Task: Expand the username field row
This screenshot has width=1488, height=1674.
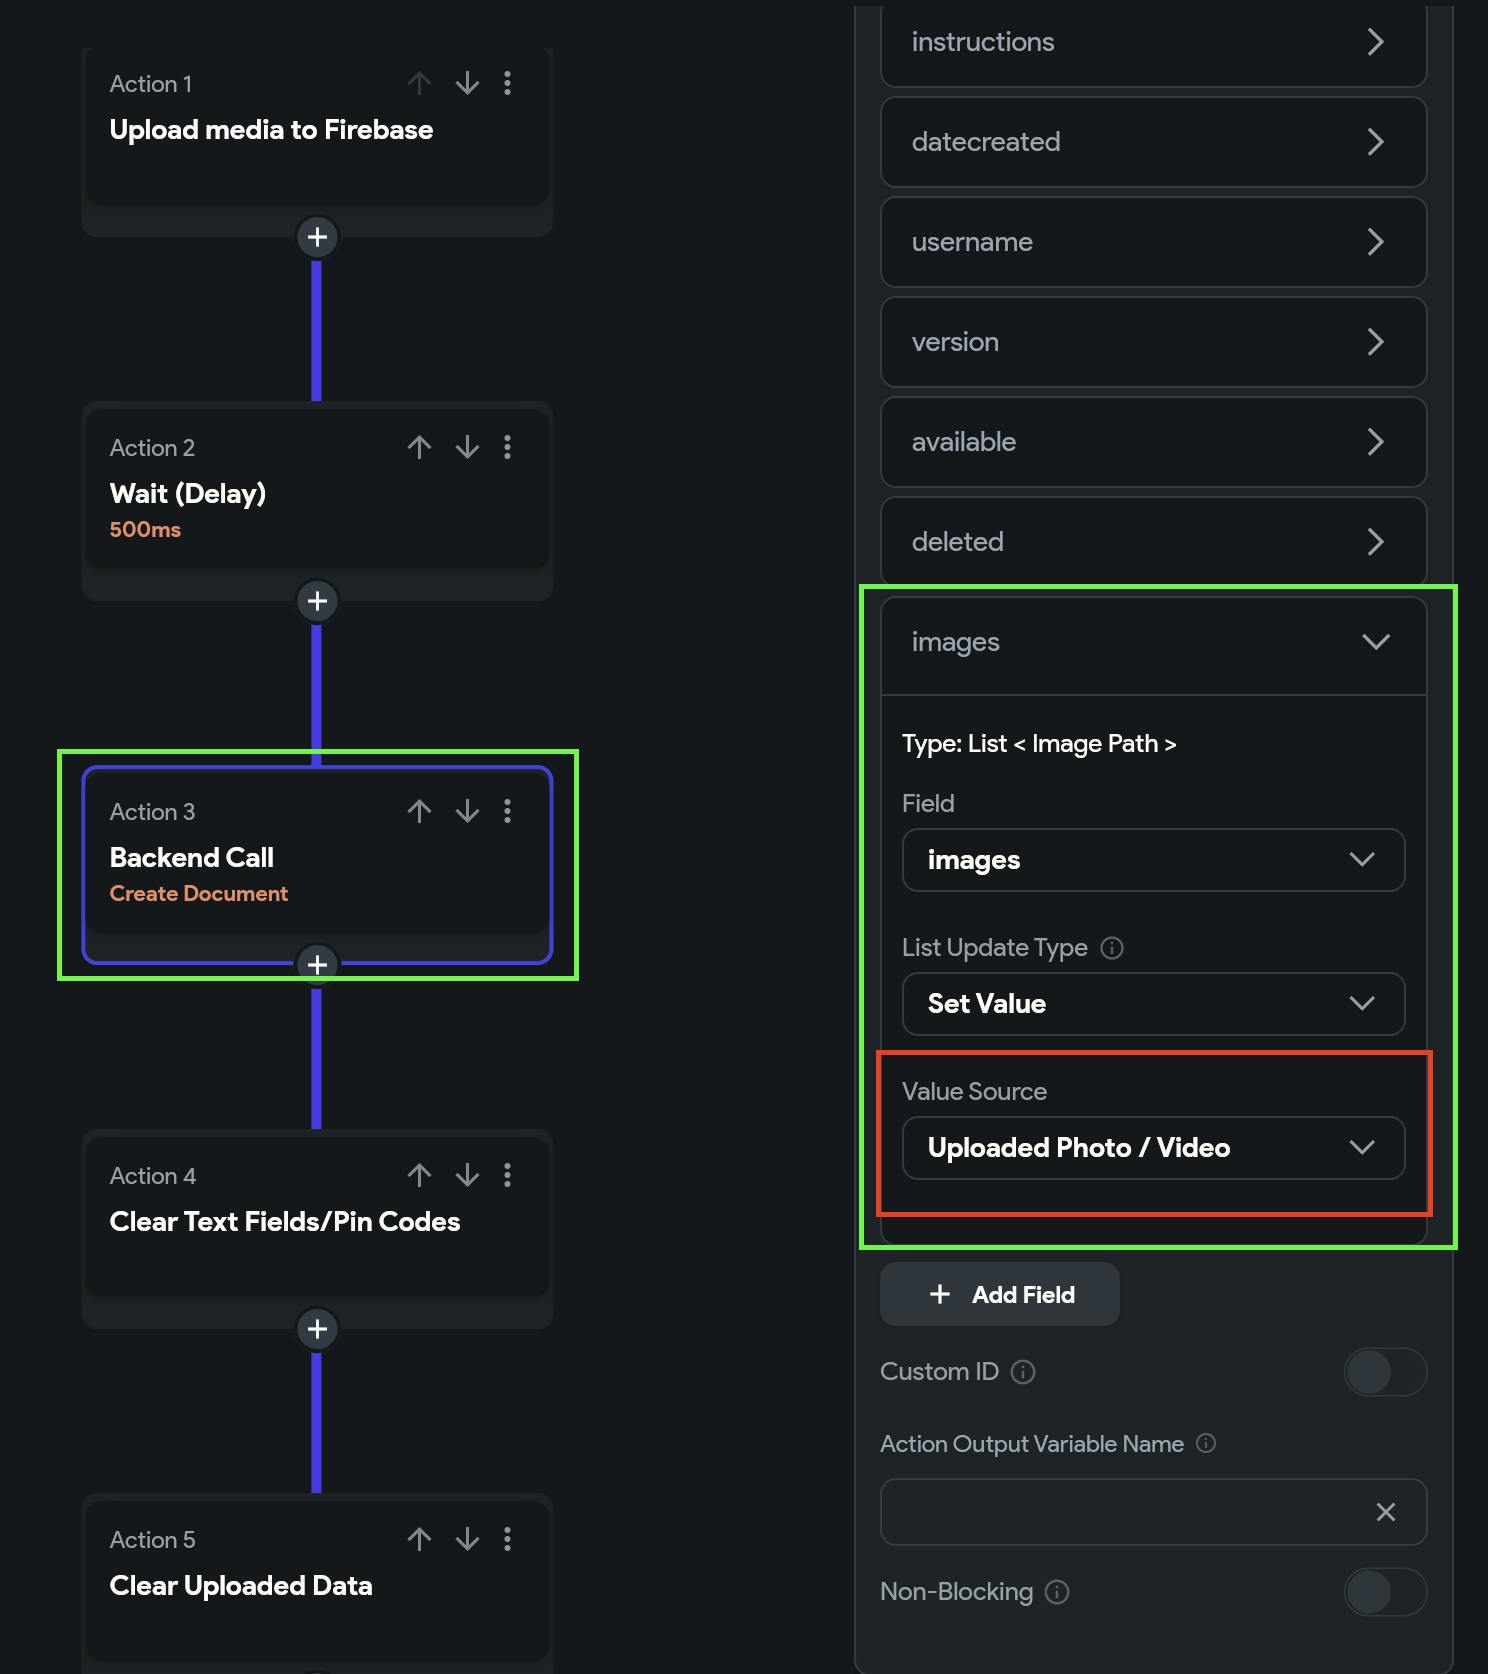Action: pos(1153,242)
